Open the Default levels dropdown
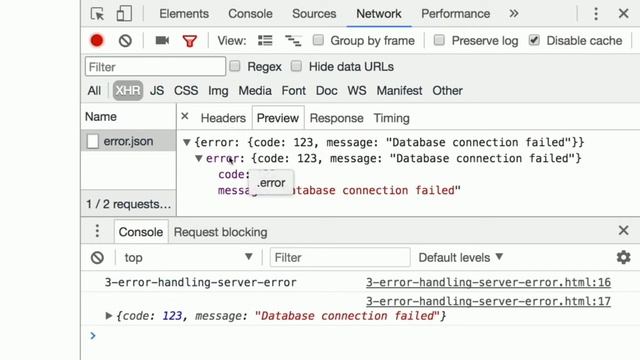This screenshot has width=640, height=360. pos(460,258)
